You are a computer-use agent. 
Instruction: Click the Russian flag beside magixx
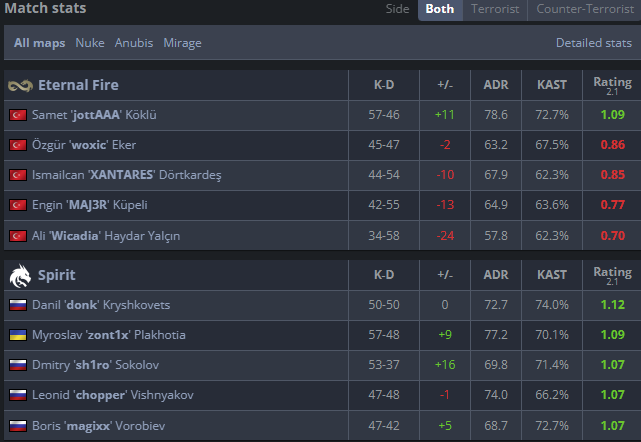(x=18, y=426)
